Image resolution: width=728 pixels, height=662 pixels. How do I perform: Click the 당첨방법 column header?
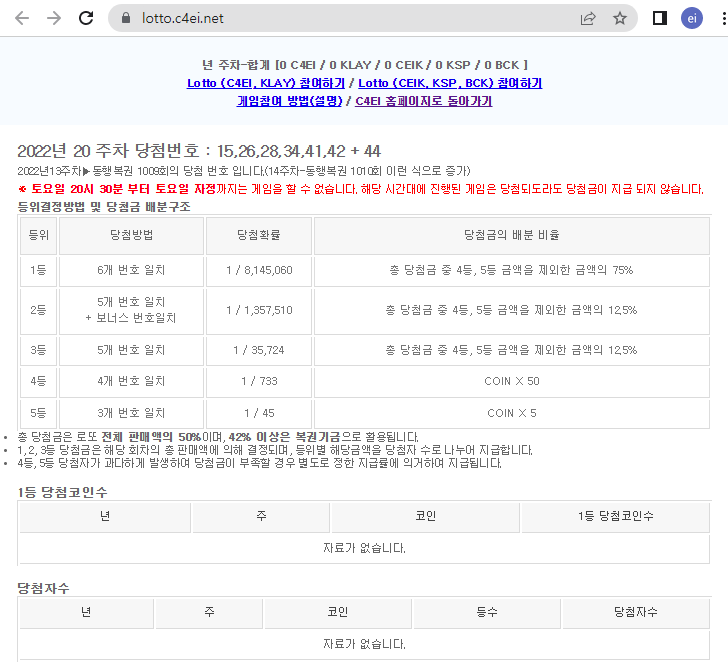131,235
